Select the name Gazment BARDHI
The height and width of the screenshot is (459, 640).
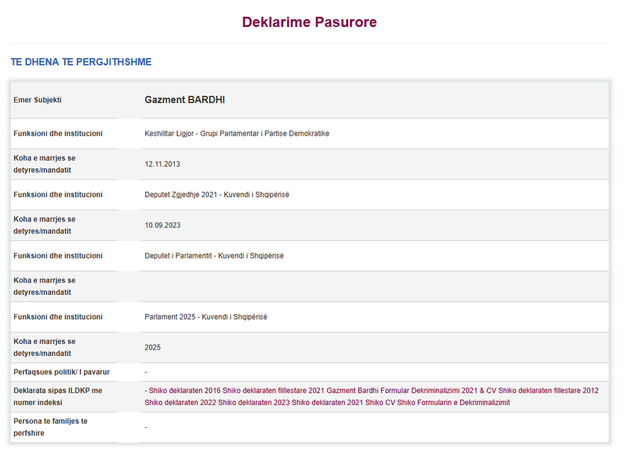(185, 100)
